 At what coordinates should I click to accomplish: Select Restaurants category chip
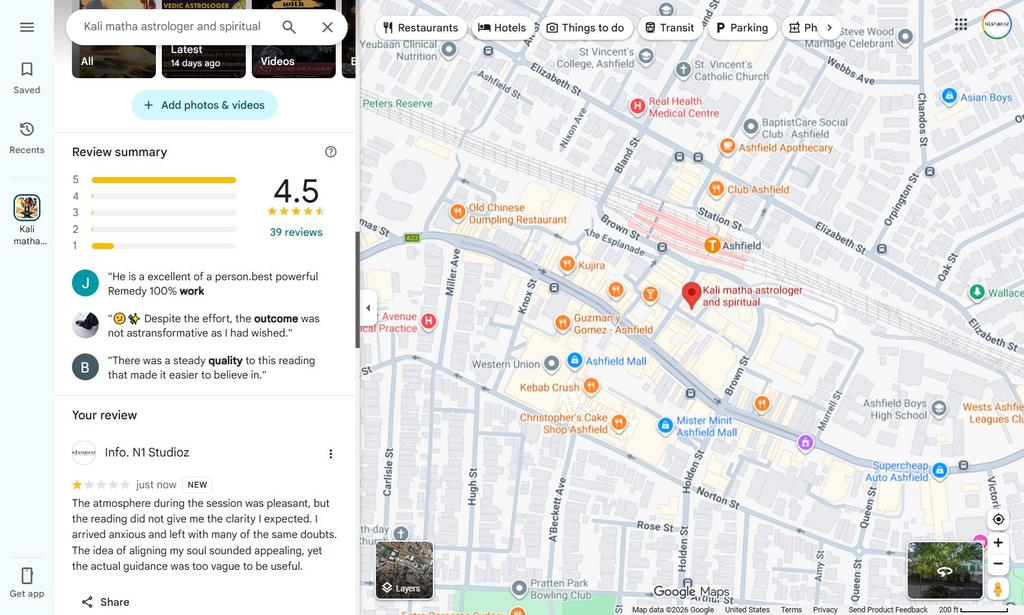421,27
